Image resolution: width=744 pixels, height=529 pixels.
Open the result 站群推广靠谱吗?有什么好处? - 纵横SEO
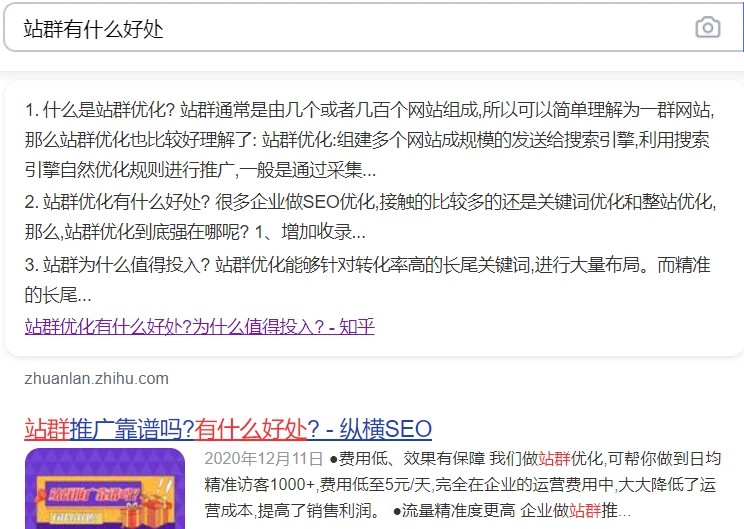[x=228, y=429]
